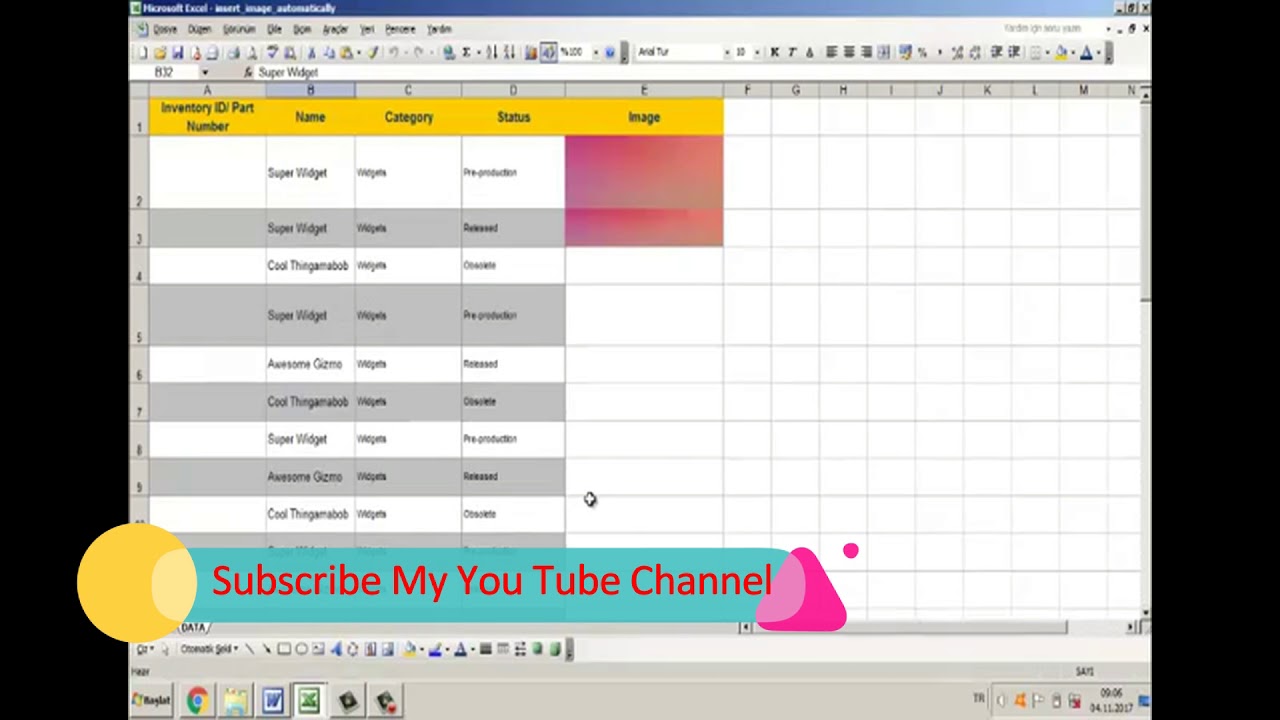The image size is (1280, 720).
Task: Toggle the Drawing toolbar button
Action: (x=547, y=52)
